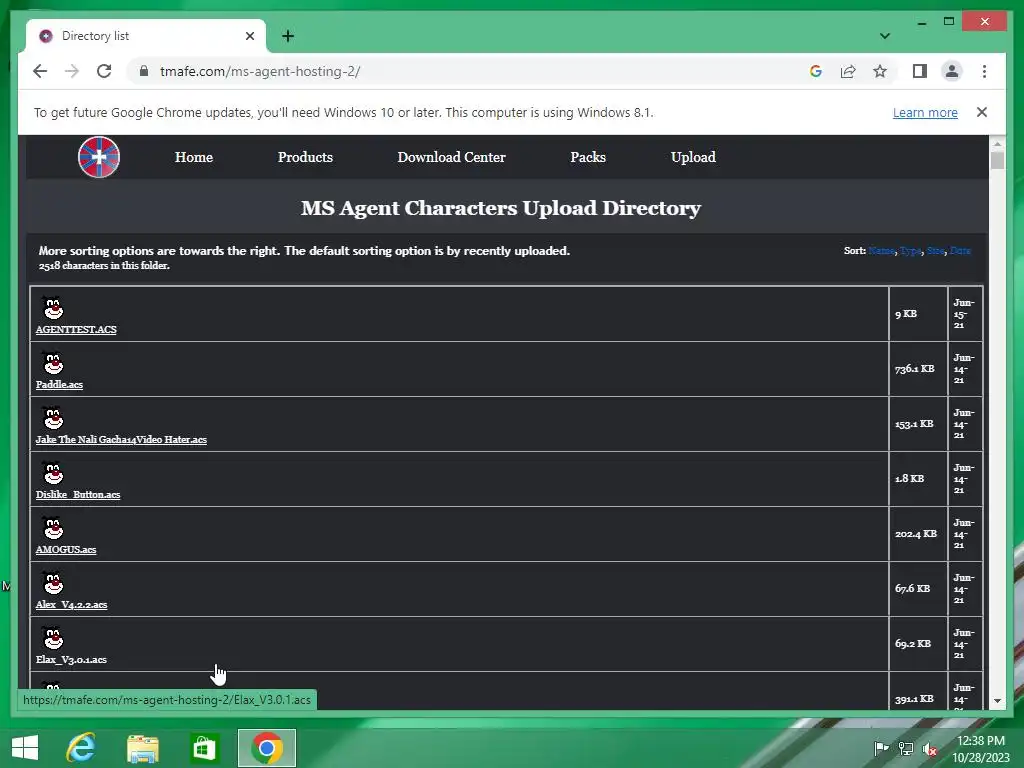Dismiss the Chrome update notice
Viewport: 1024px width, 768px height.
[x=982, y=112]
